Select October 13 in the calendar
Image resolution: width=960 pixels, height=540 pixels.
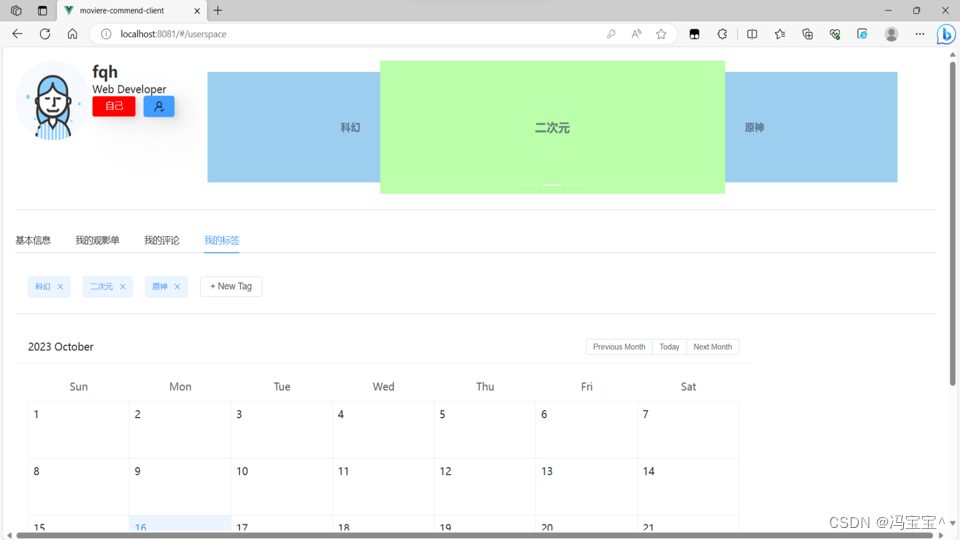click(587, 487)
